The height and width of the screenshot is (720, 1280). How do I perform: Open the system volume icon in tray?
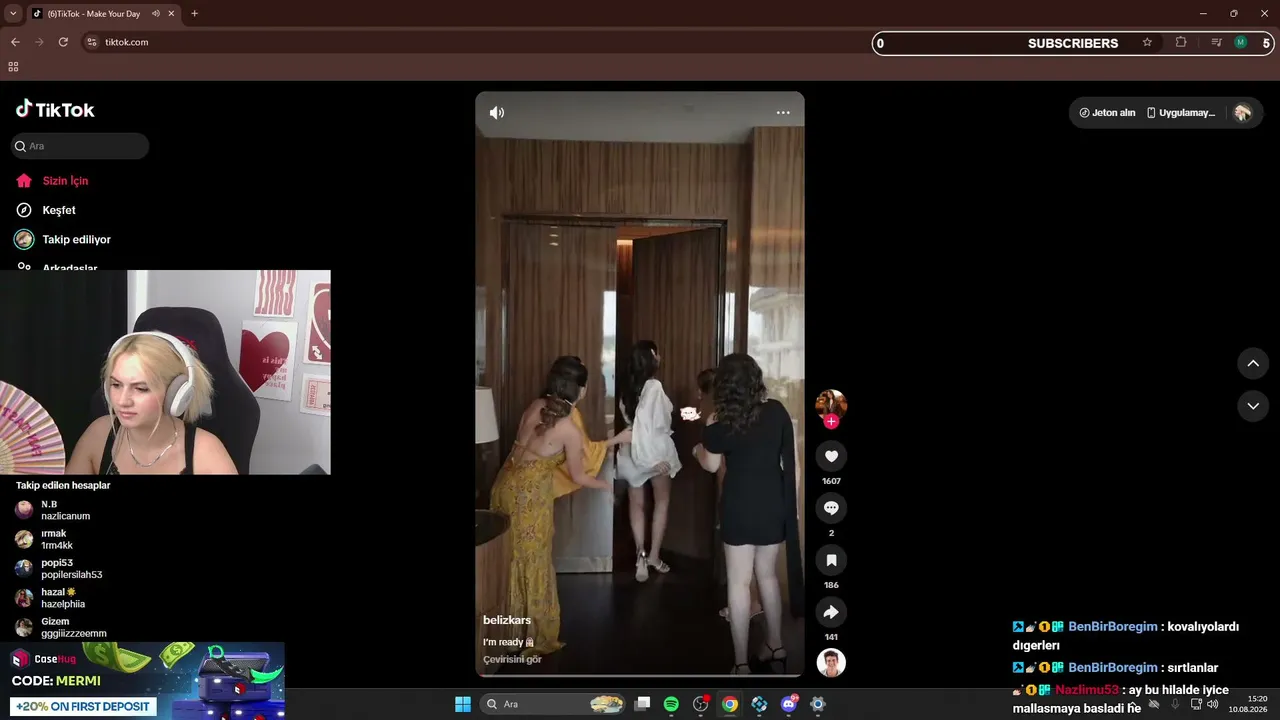(x=1213, y=704)
